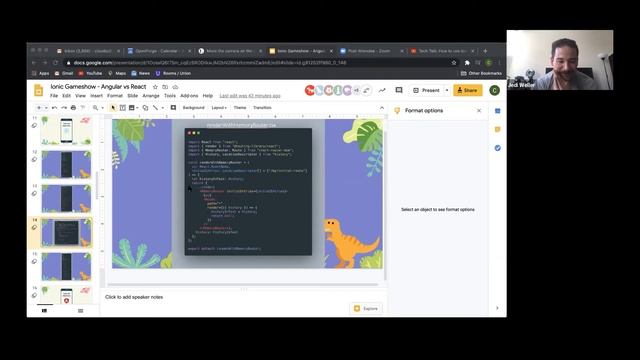Open the Tools menu

pos(170,96)
